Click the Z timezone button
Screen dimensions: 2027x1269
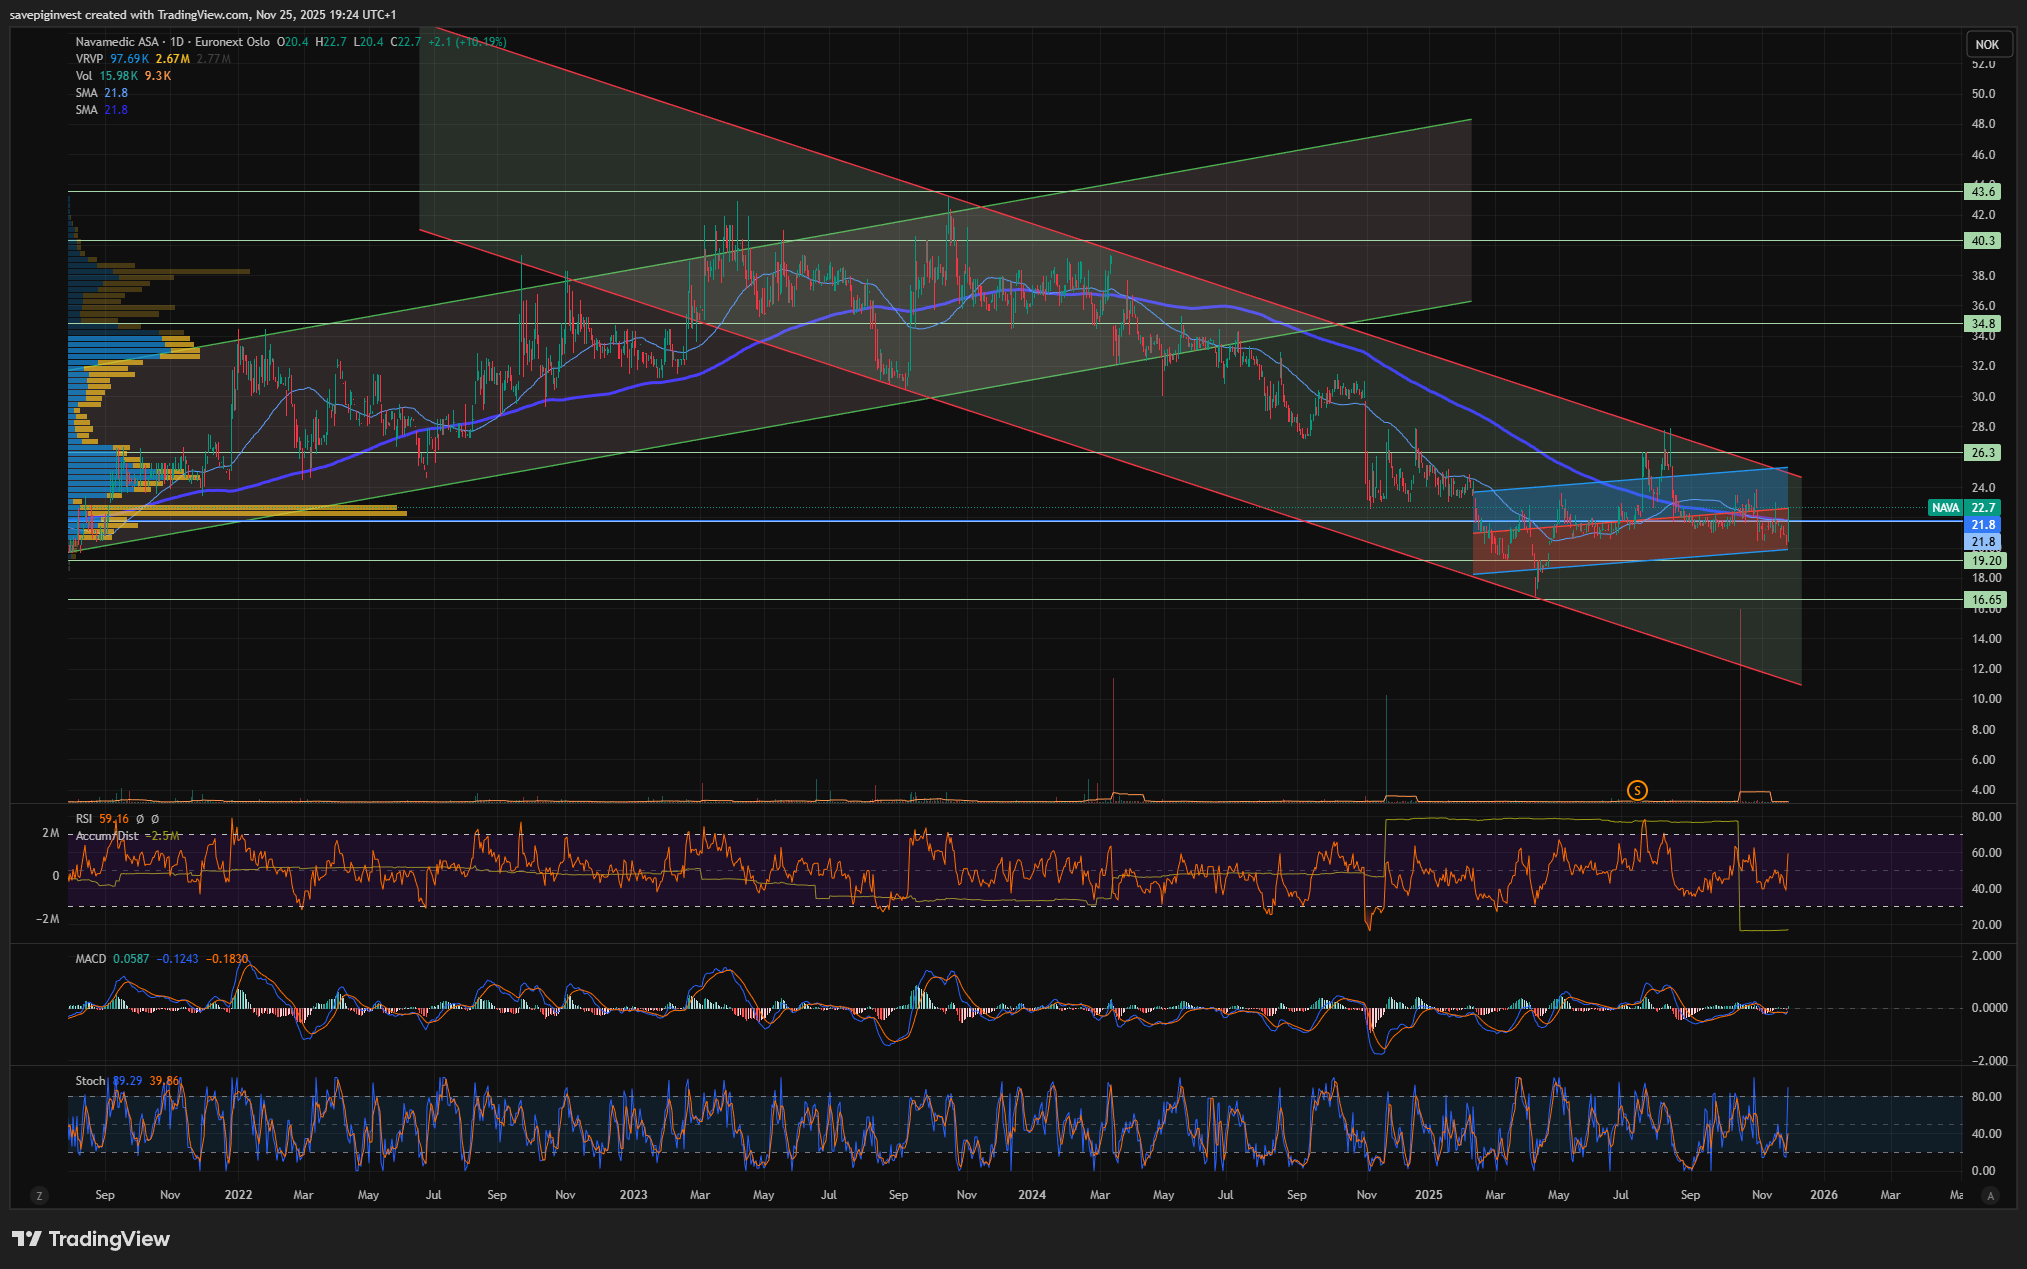tap(39, 1195)
